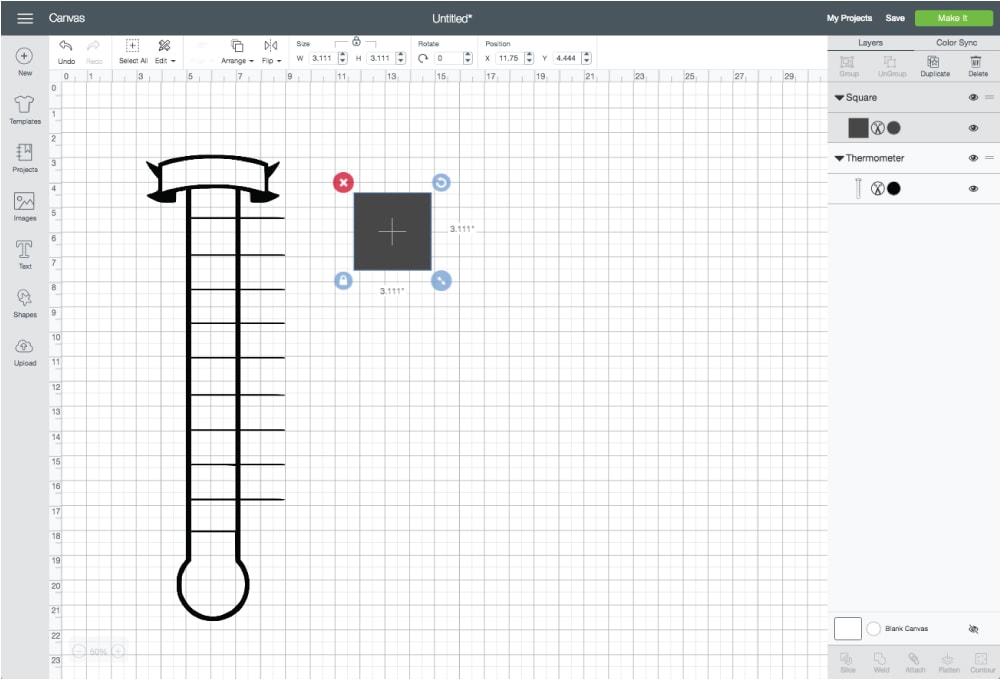The height and width of the screenshot is (679, 1000).
Task: Delete the square using red X handle
Action: click(x=343, y=182)
